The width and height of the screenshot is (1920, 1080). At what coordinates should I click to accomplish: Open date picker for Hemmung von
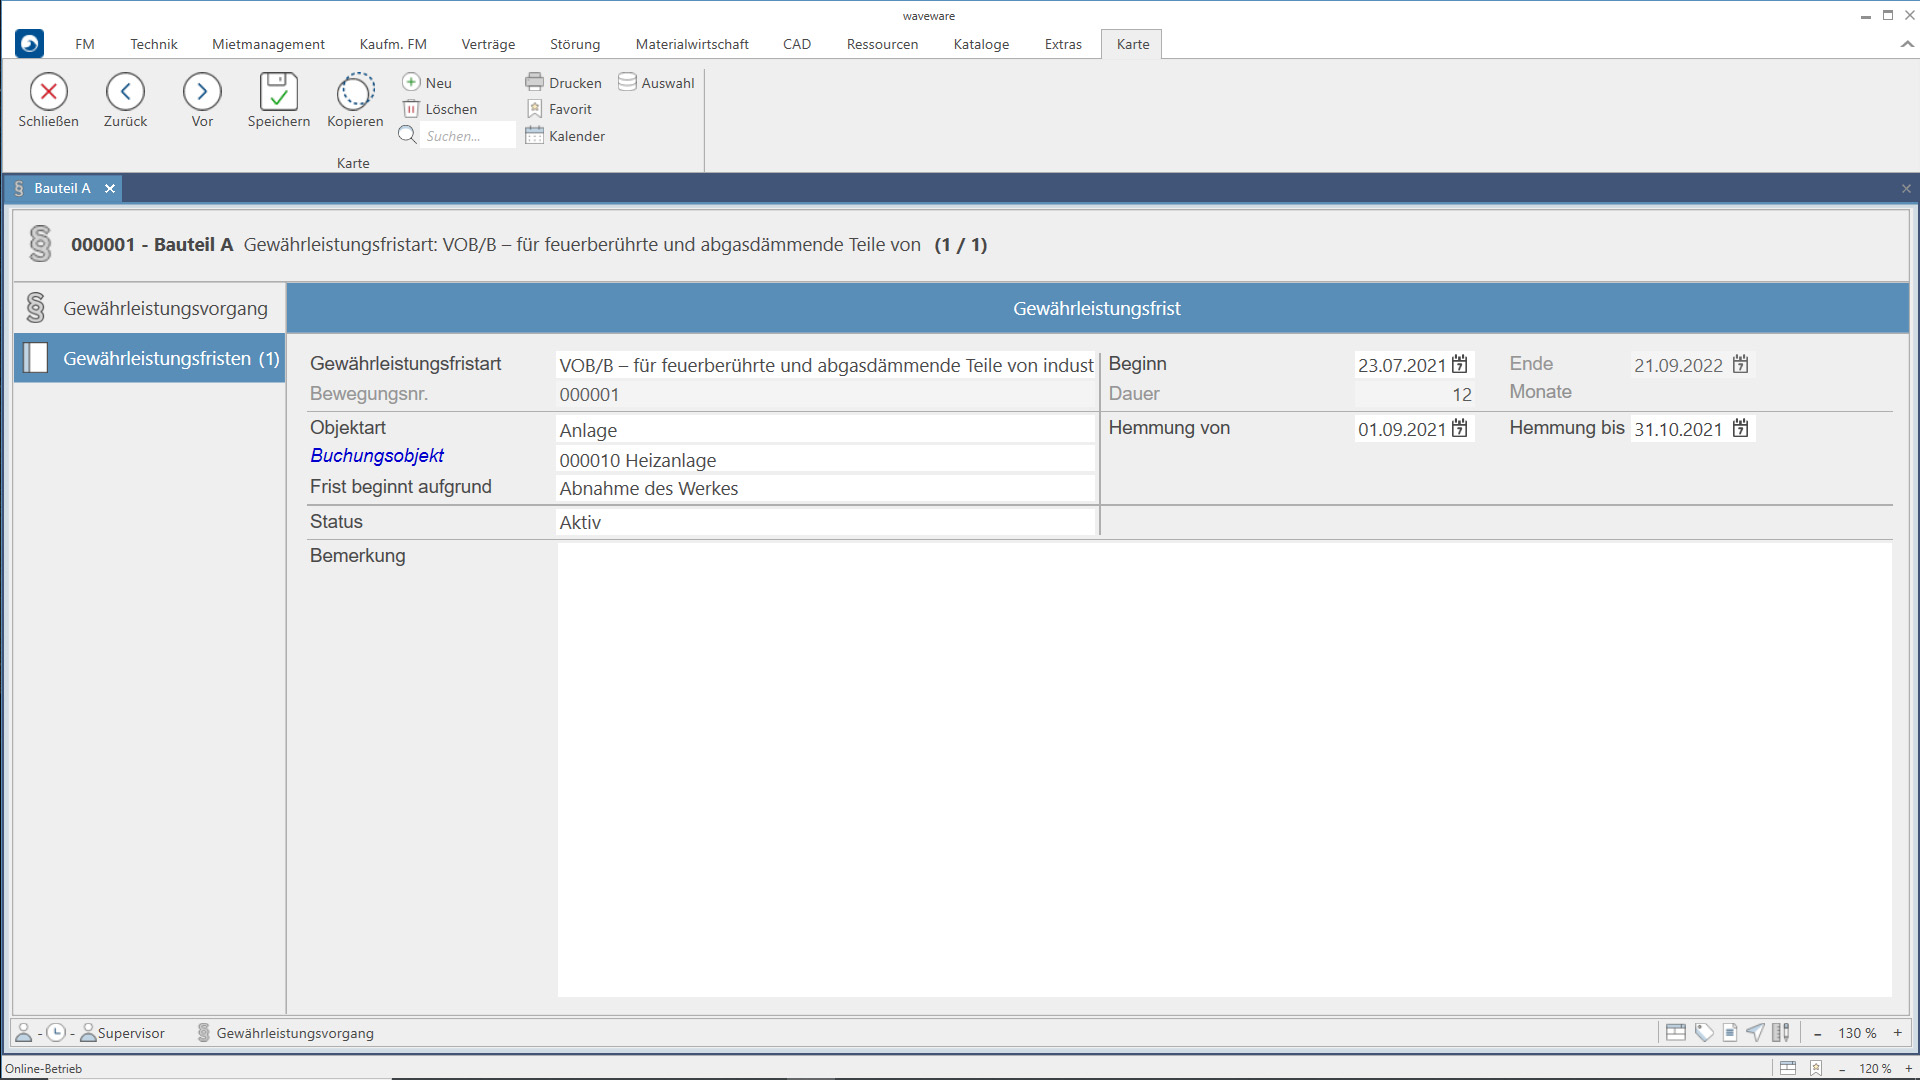pyautogui.click(x=1460, y=429)
